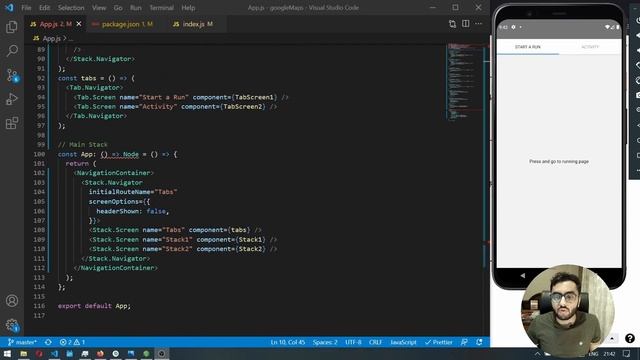The image size is (640, 360).
Task: Click line number 100 in the gutter
Action: [x=39, y=154]
